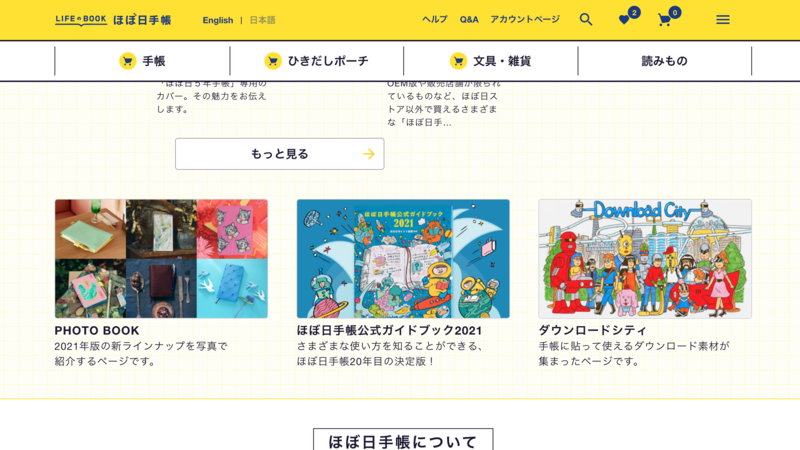Open the hamburger menu icon
Viewport: 800px width, 450px height.
pyautogui.click(x=722, y=20)
